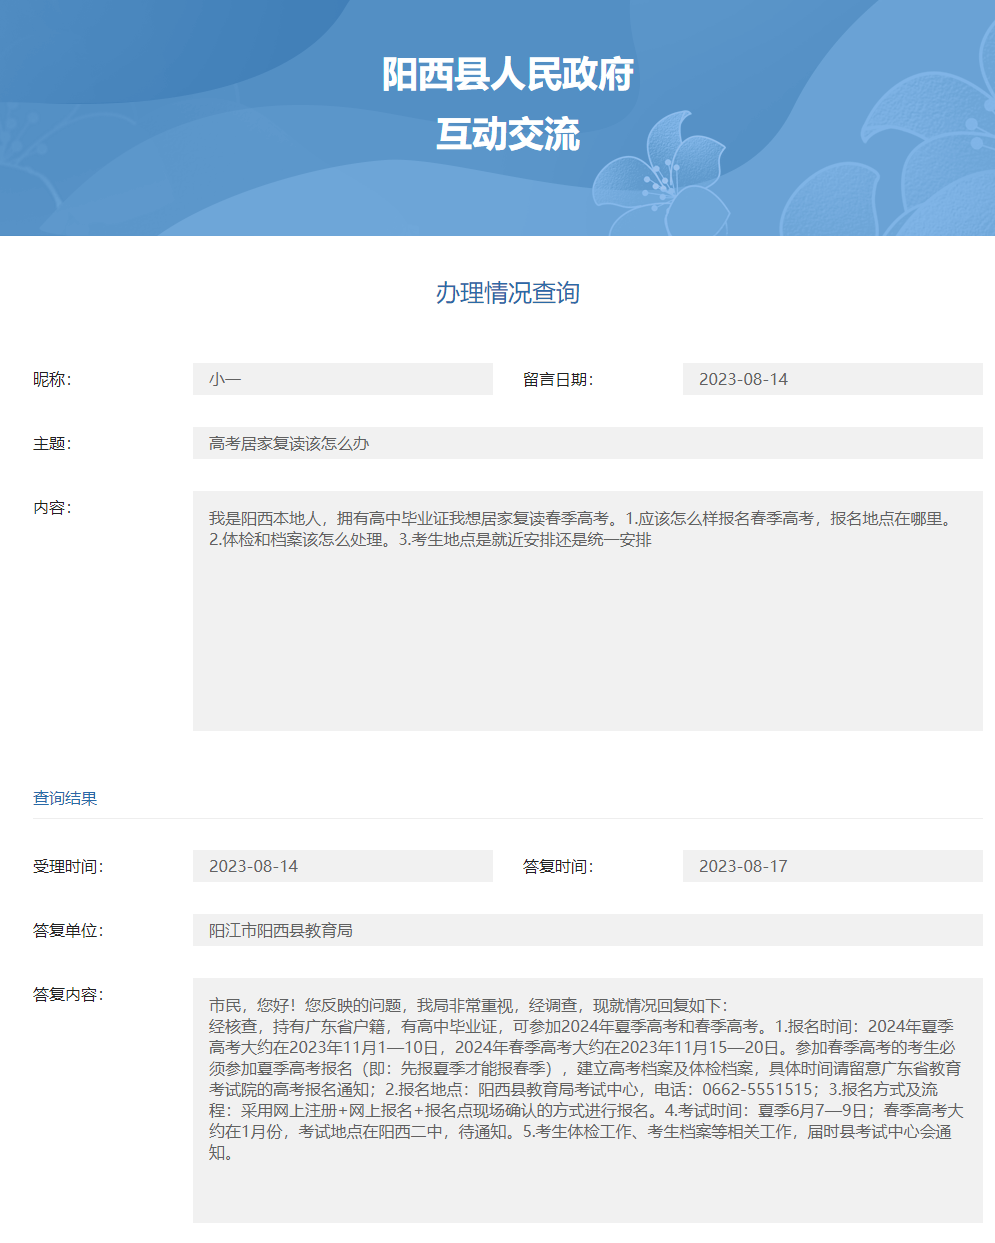Viewport: 995px width, 1243px height.
Task: Select the 昵称 input showing 小一
Action: pyautogui.click(x=343, y=379)
